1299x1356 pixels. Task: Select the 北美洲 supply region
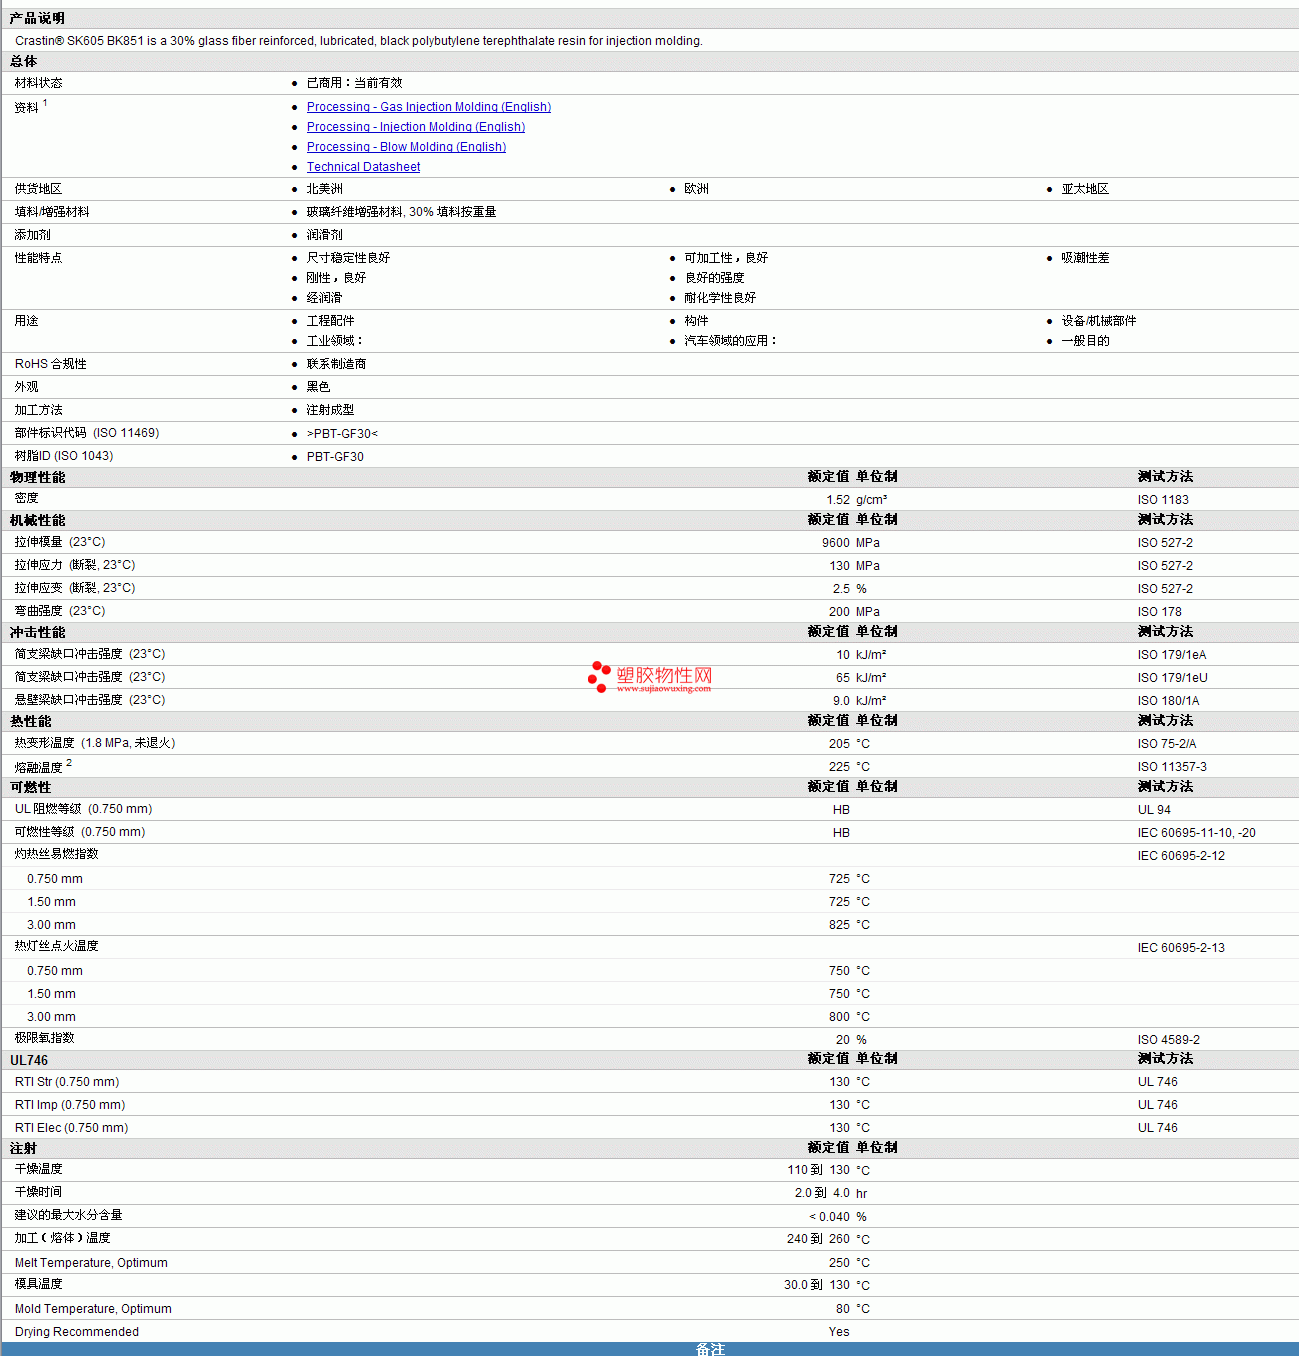click(x=325, y=189)
